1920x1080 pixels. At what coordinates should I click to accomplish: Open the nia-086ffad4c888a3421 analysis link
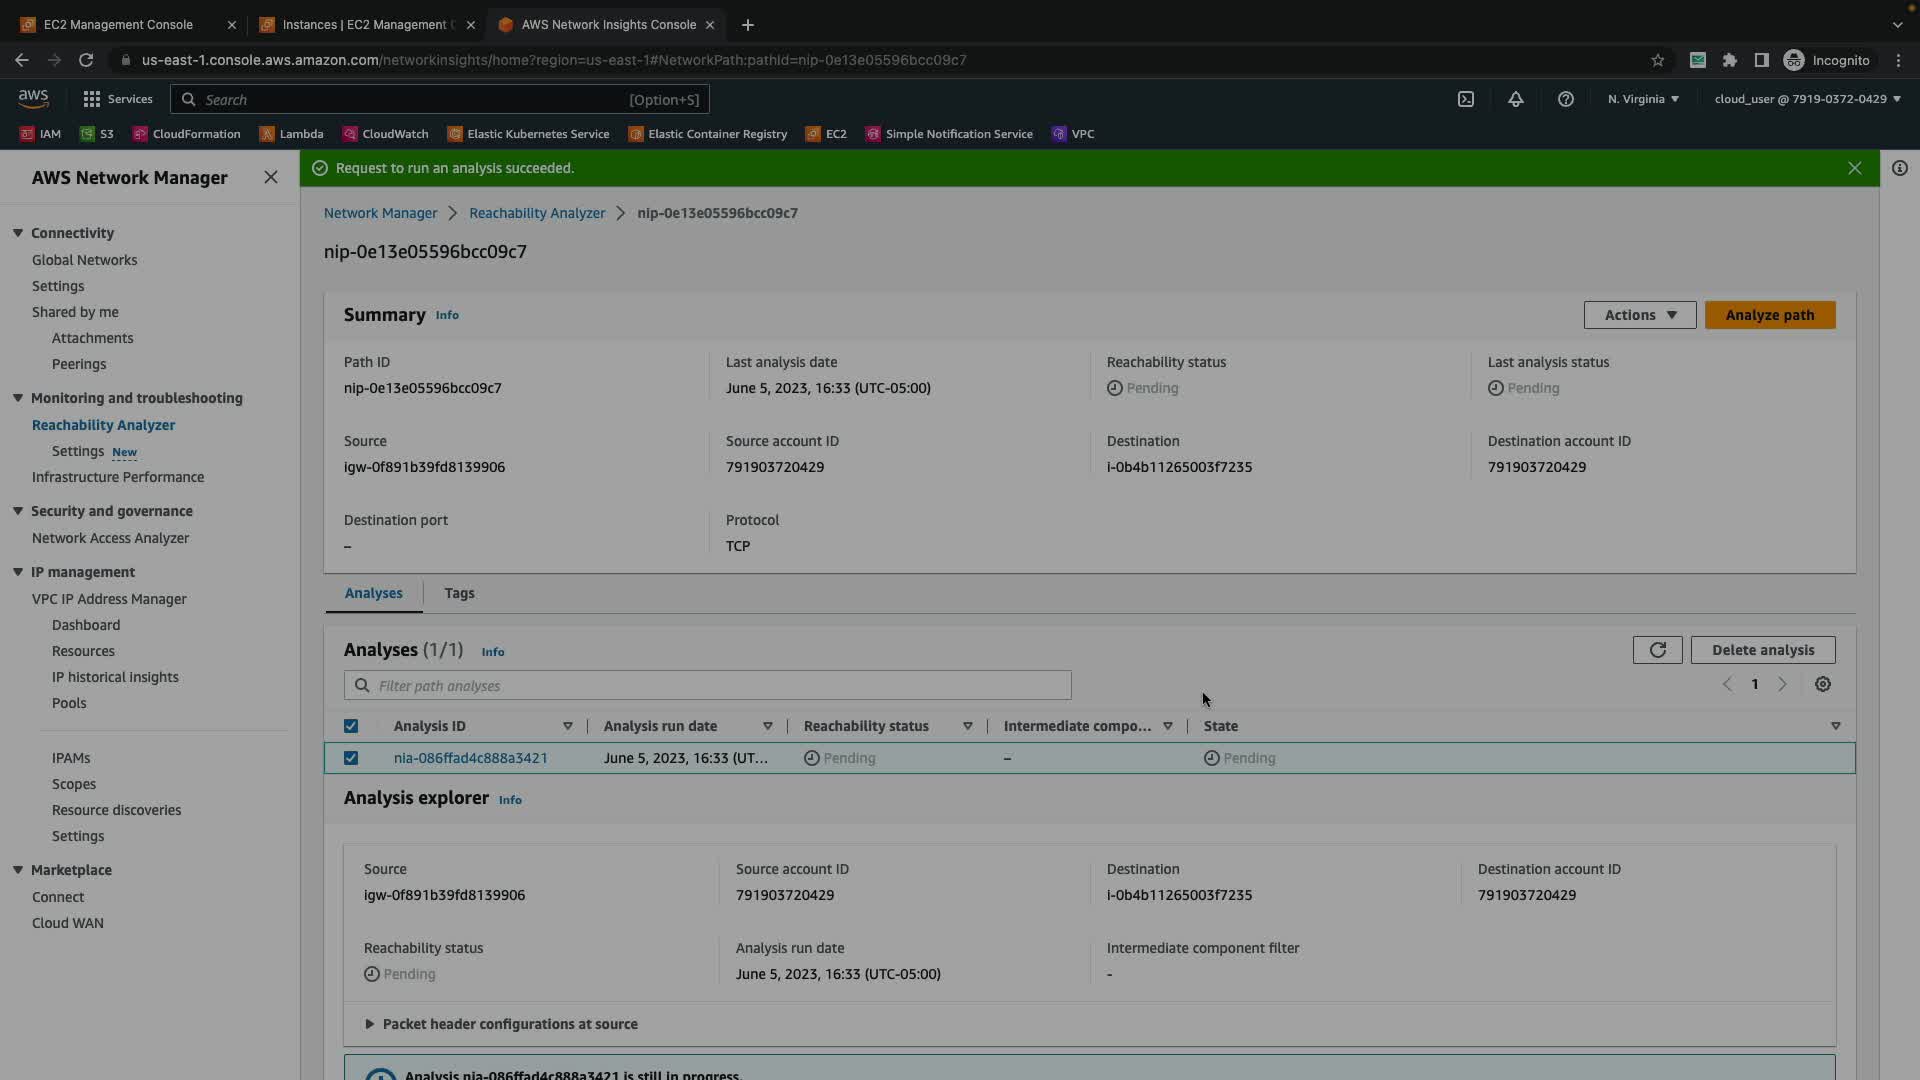point(470,758)
